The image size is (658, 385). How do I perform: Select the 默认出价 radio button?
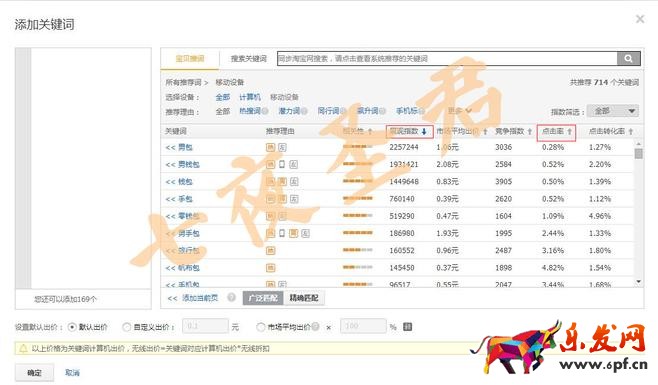click(x=72, y=327)
